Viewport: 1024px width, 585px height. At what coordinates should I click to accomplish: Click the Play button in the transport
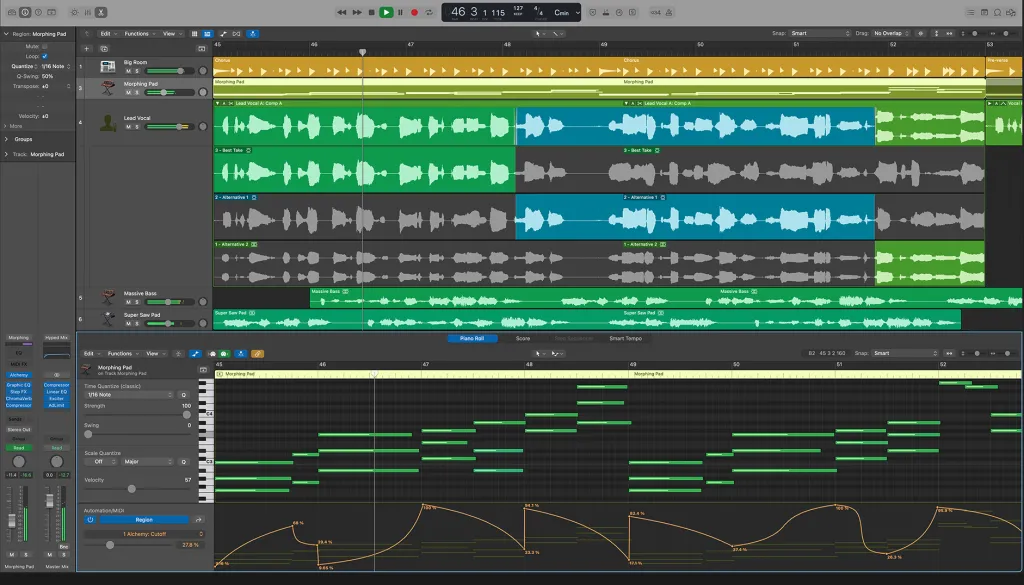click(x=386, y=12)
